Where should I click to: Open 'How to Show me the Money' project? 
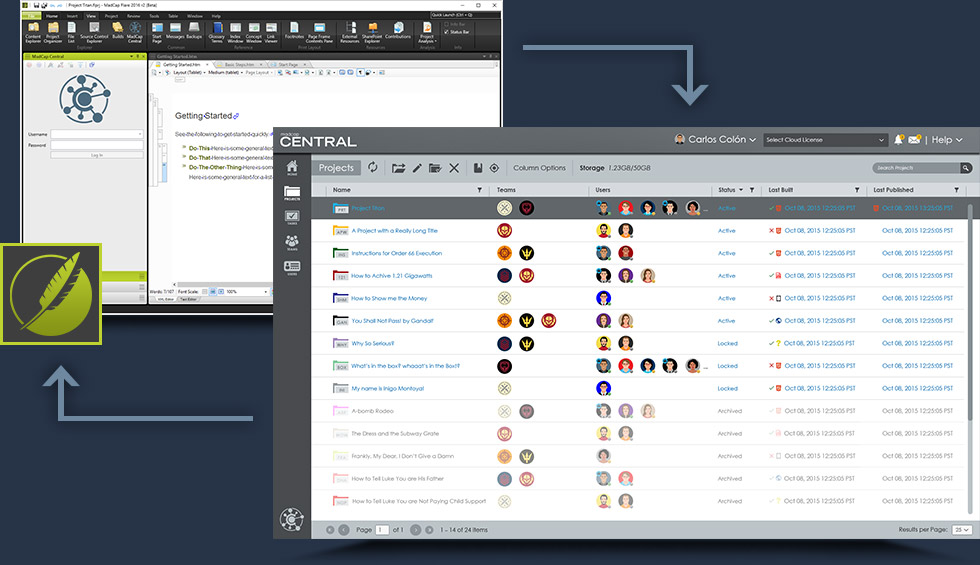pyautogui.click(x=389, y=298)
